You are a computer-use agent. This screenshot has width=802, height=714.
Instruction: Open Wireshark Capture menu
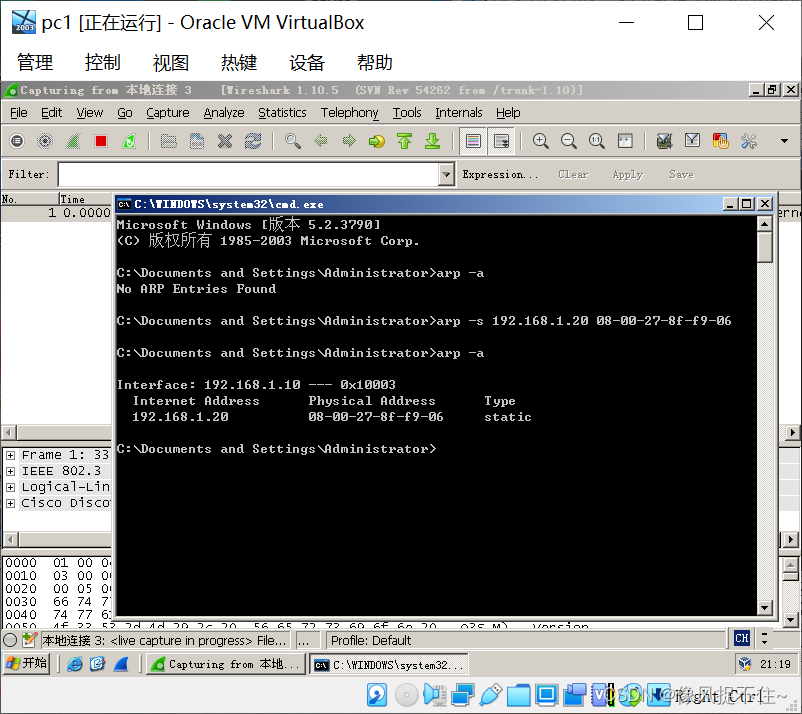click(168, 113)
